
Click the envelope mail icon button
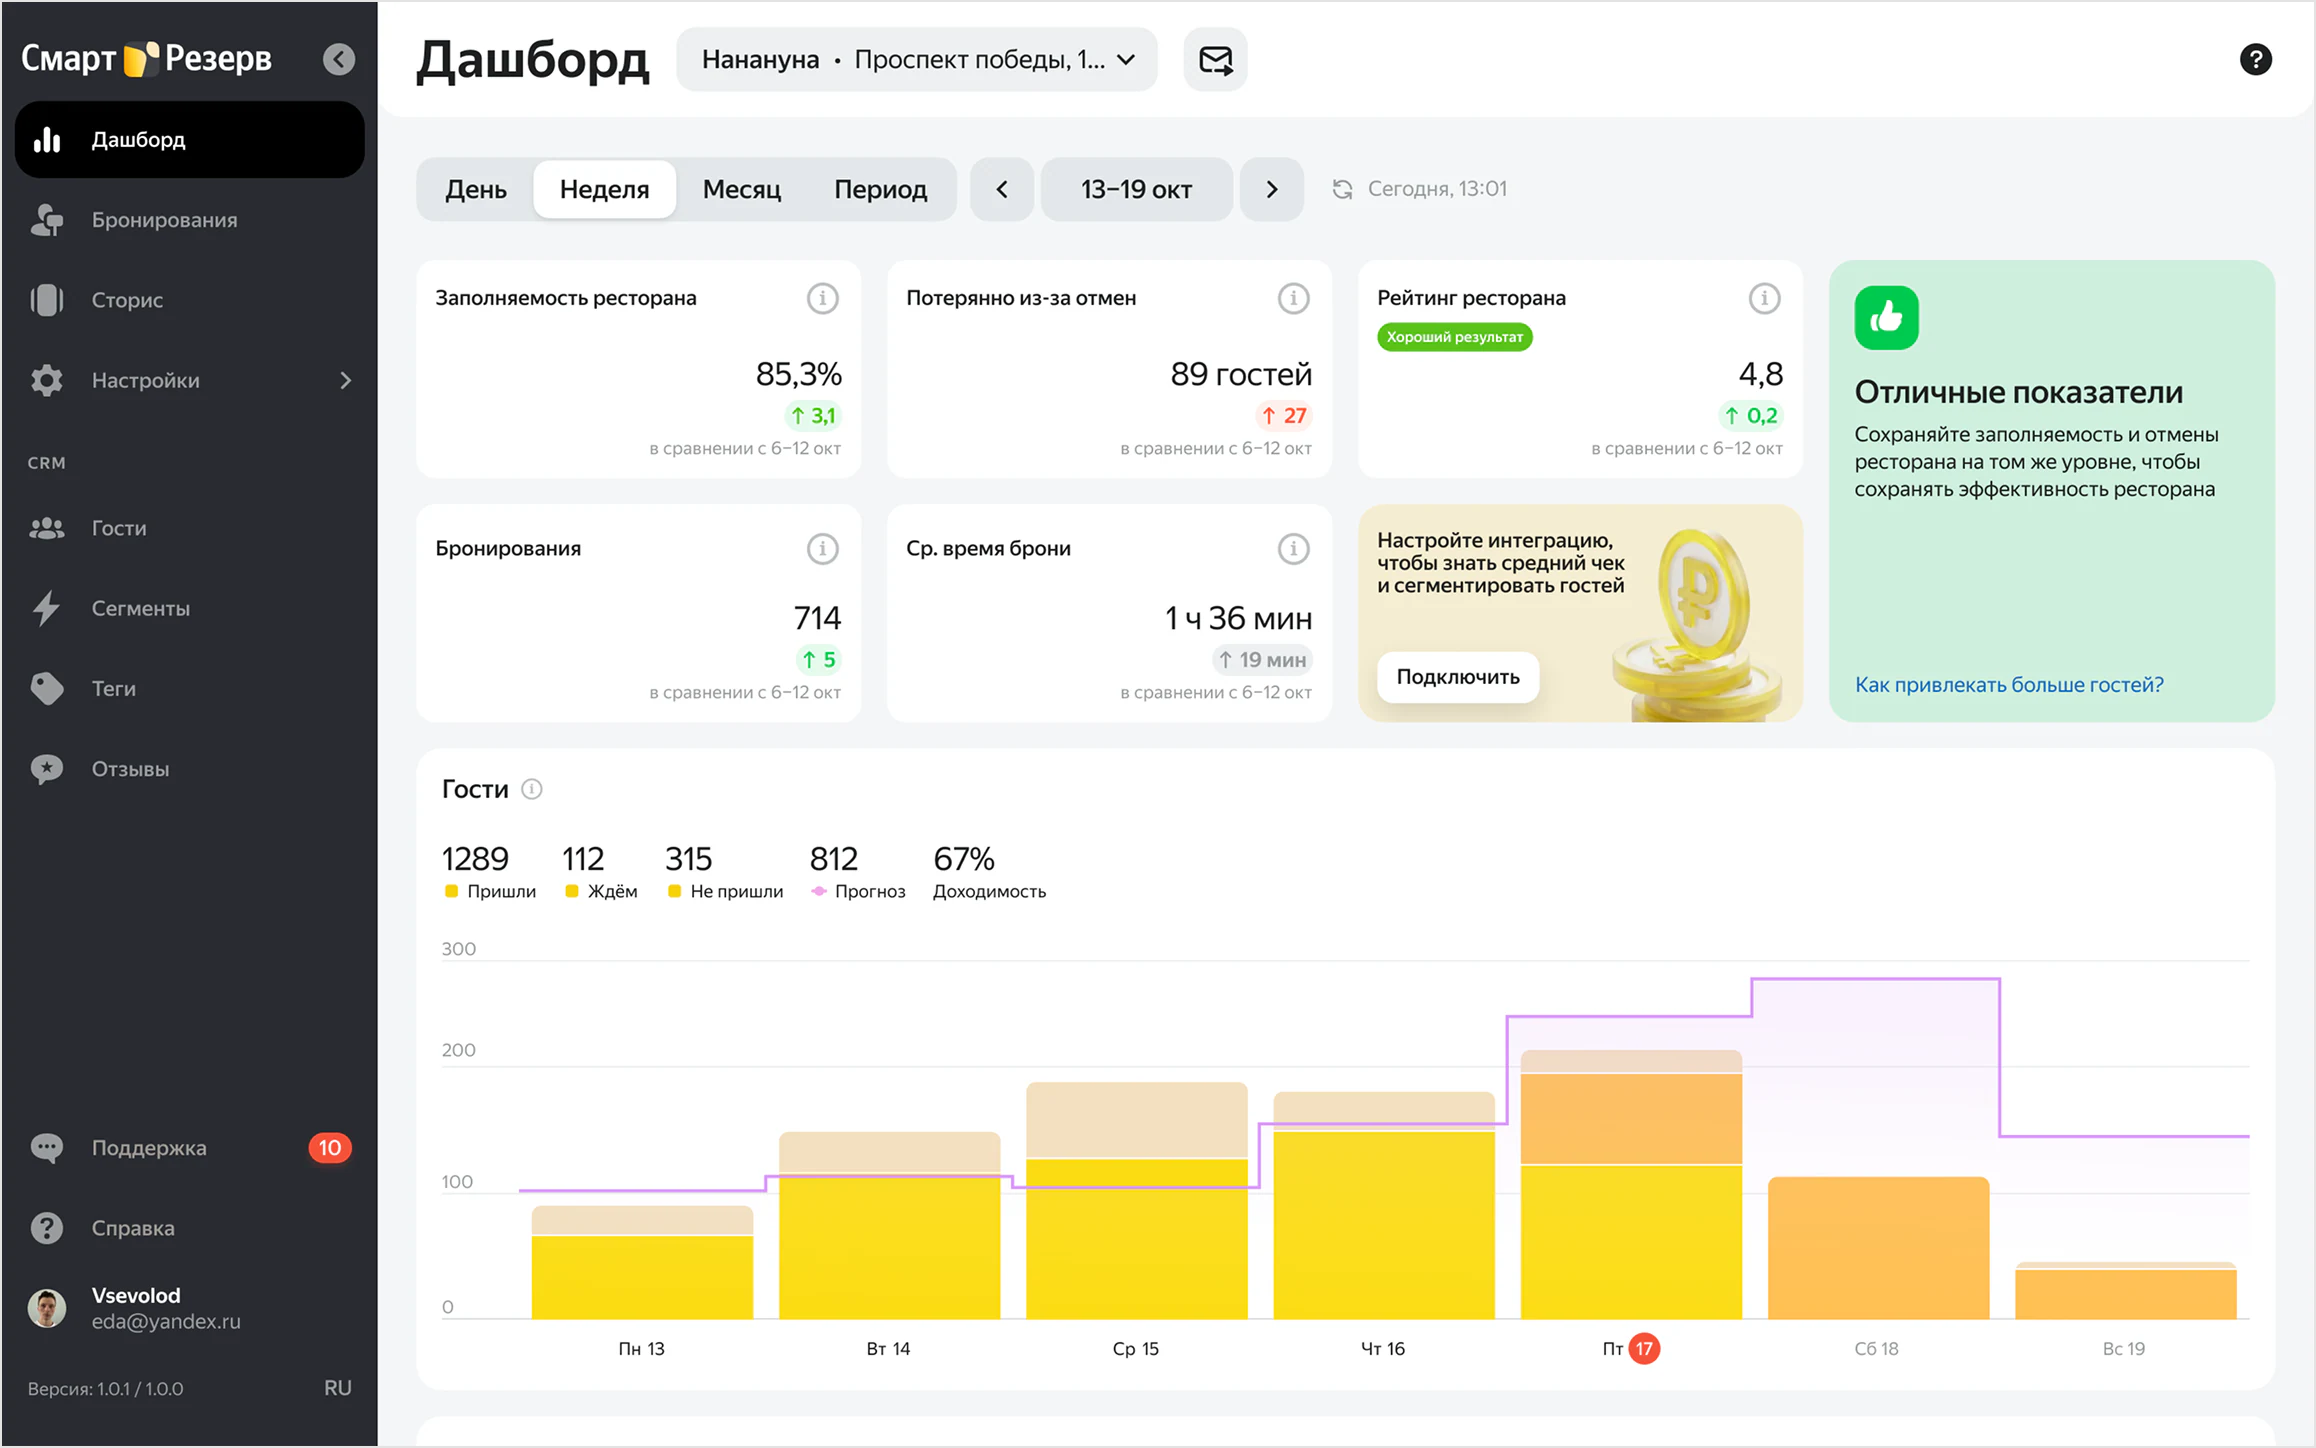1216,60
